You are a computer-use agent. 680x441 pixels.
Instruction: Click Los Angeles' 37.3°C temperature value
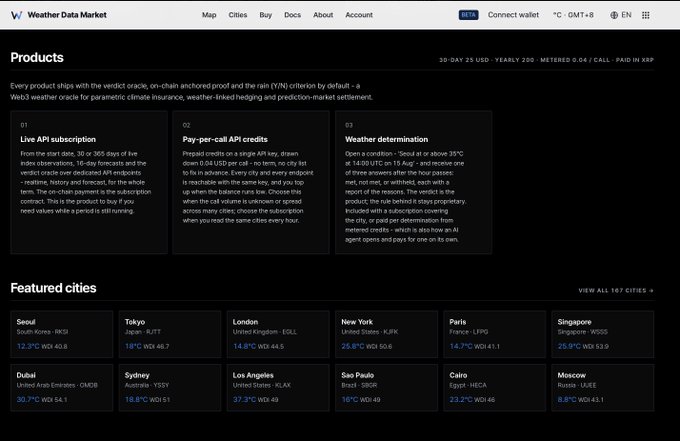244,399
